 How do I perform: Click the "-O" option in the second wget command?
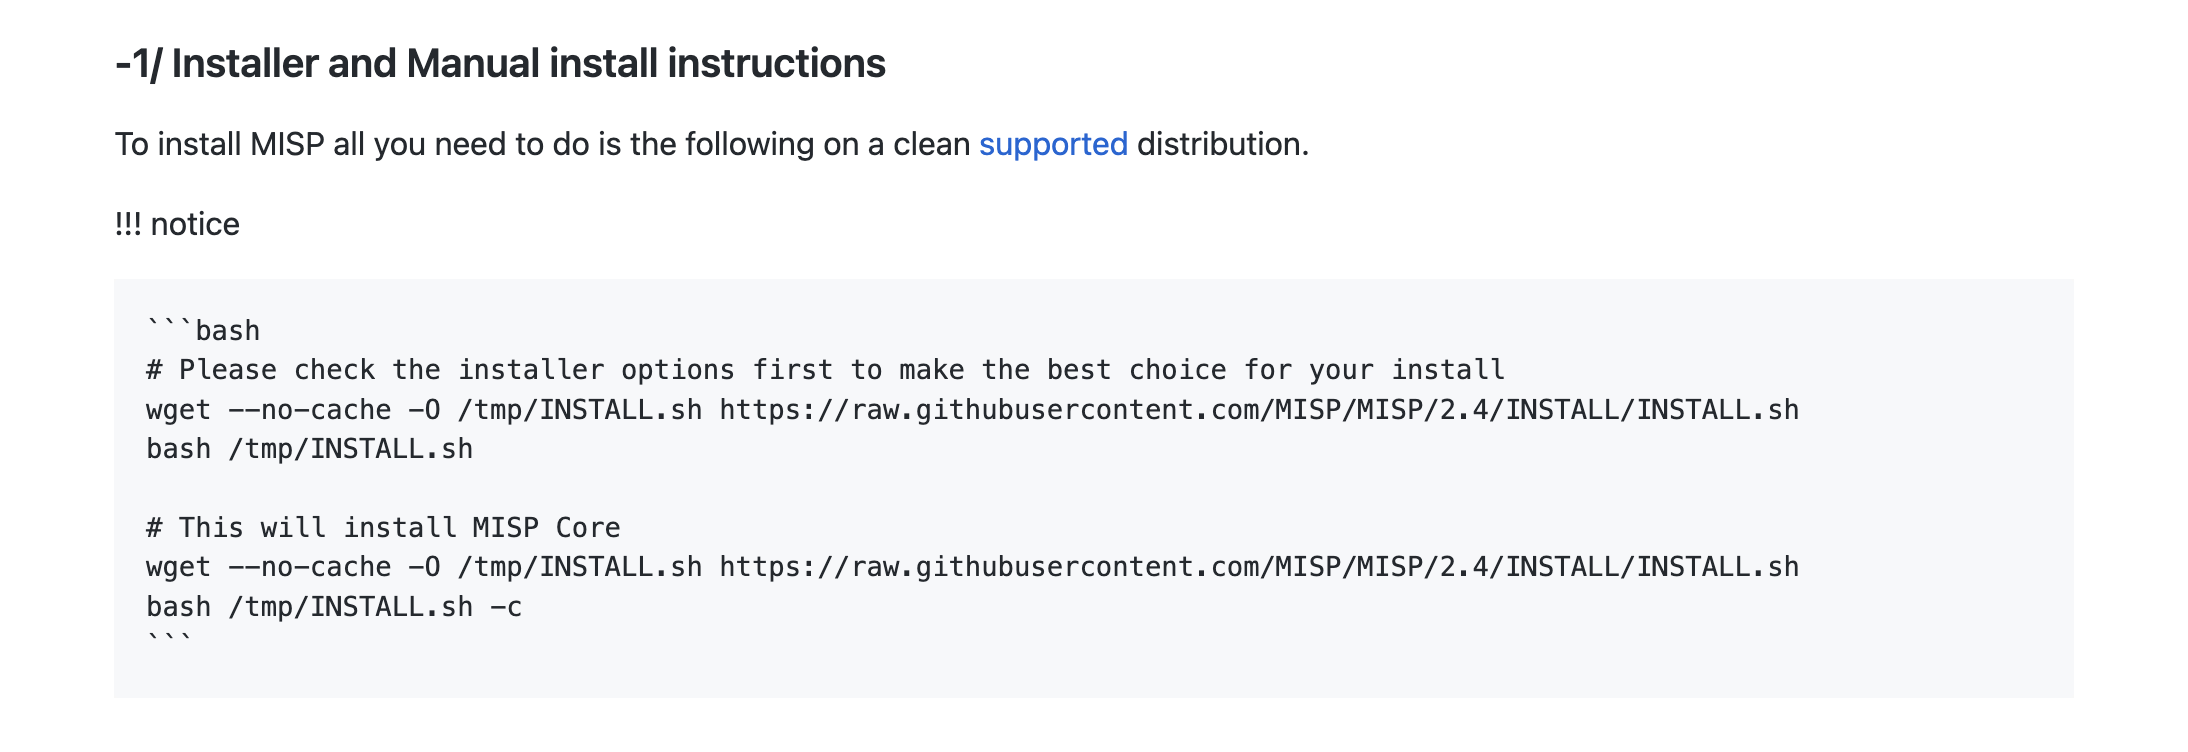click(x=424, y=567)
